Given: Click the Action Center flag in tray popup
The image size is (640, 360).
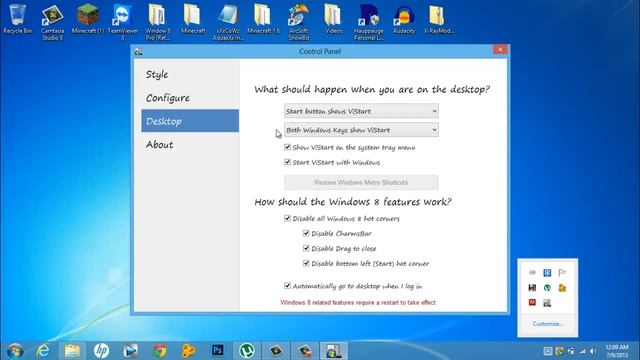Looking at the screenshot, I should (562, 273).
